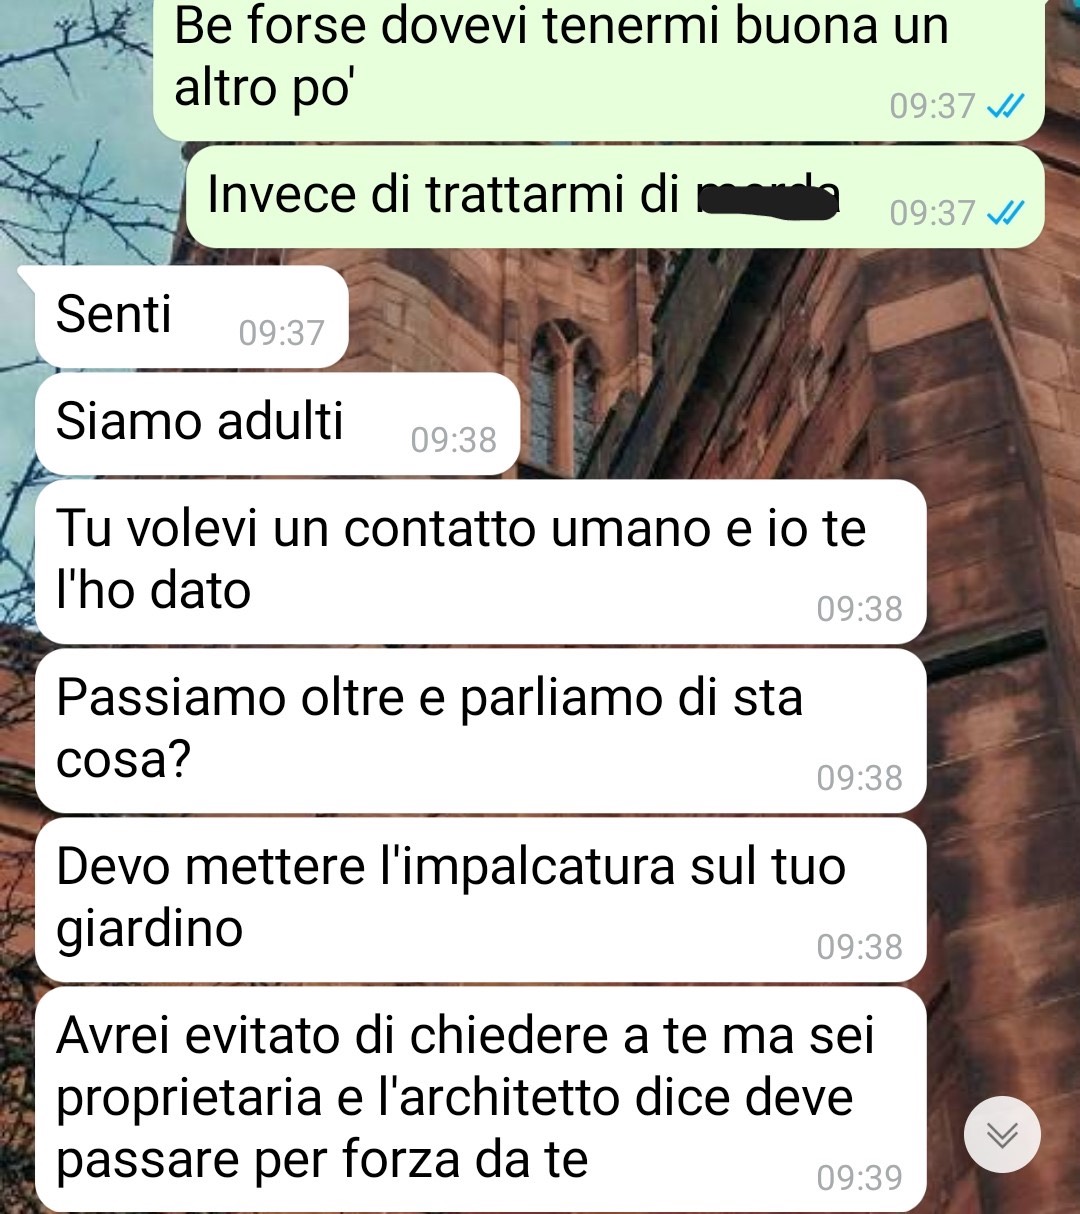Tap the scroll-to-bottom double chevron button

click(x=1002, y=1134)
